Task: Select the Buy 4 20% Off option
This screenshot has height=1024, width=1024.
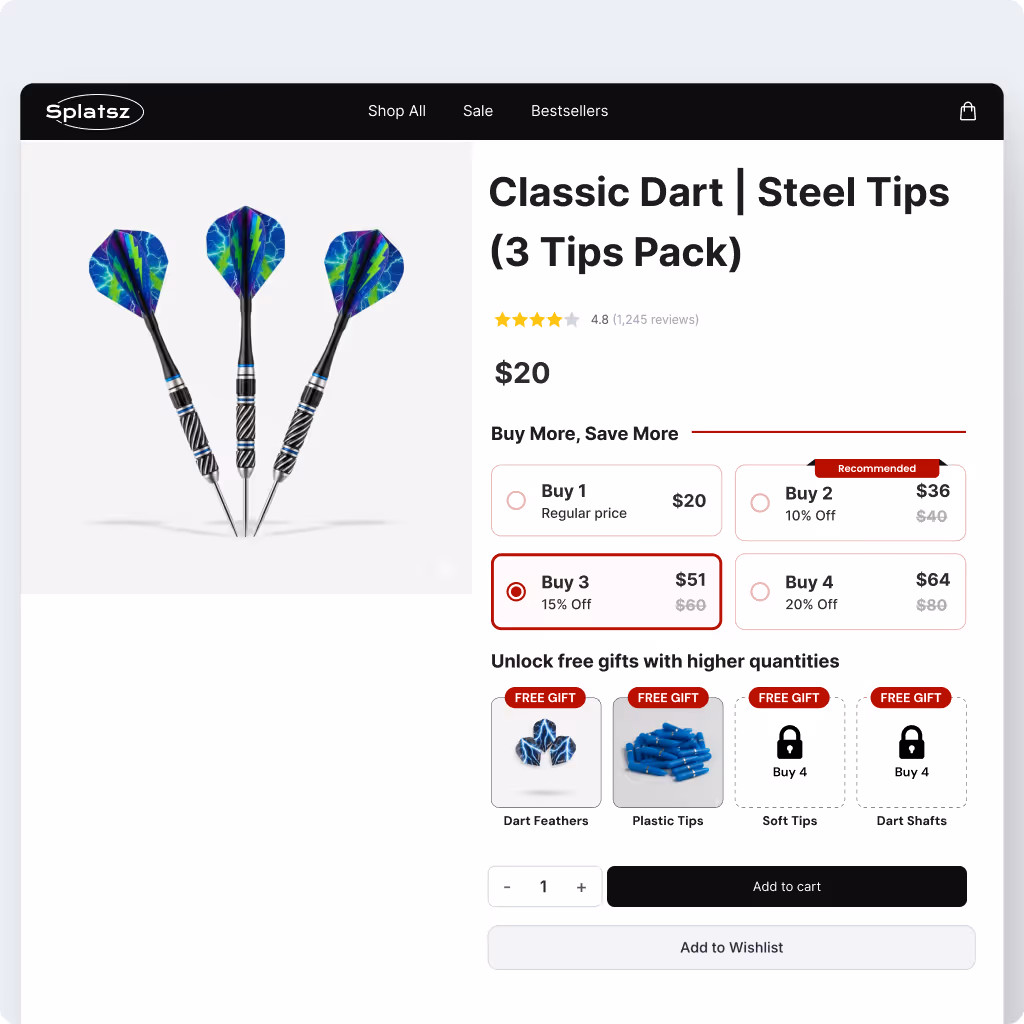Action: (x=850, y=592)
